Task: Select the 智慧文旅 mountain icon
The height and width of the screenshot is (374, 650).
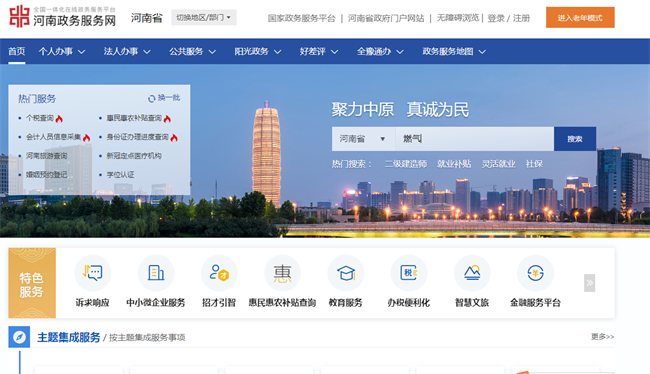Action: [x=472, y=273]
